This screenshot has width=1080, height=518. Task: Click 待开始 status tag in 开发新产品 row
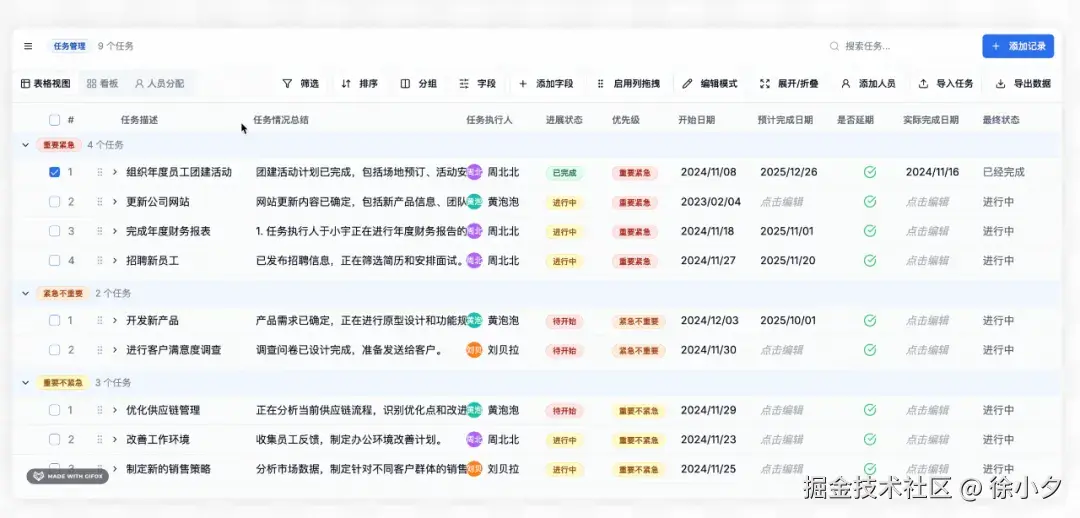click(x=564, y=321)
